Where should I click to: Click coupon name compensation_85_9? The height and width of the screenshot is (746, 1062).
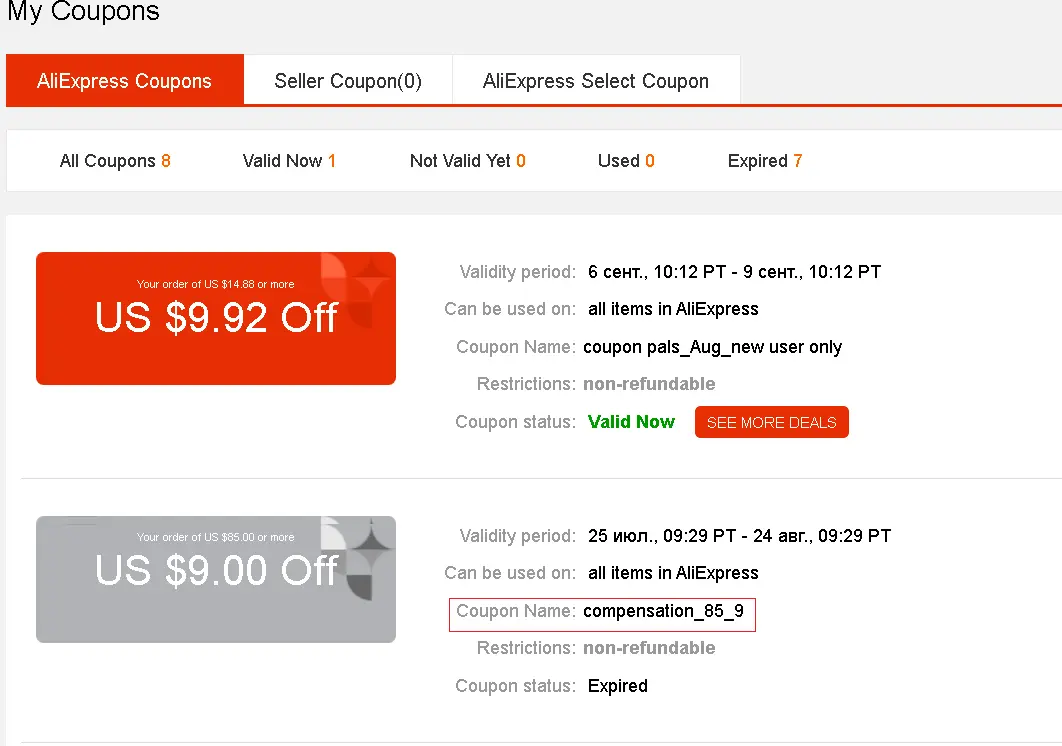(x=663, y=611)
